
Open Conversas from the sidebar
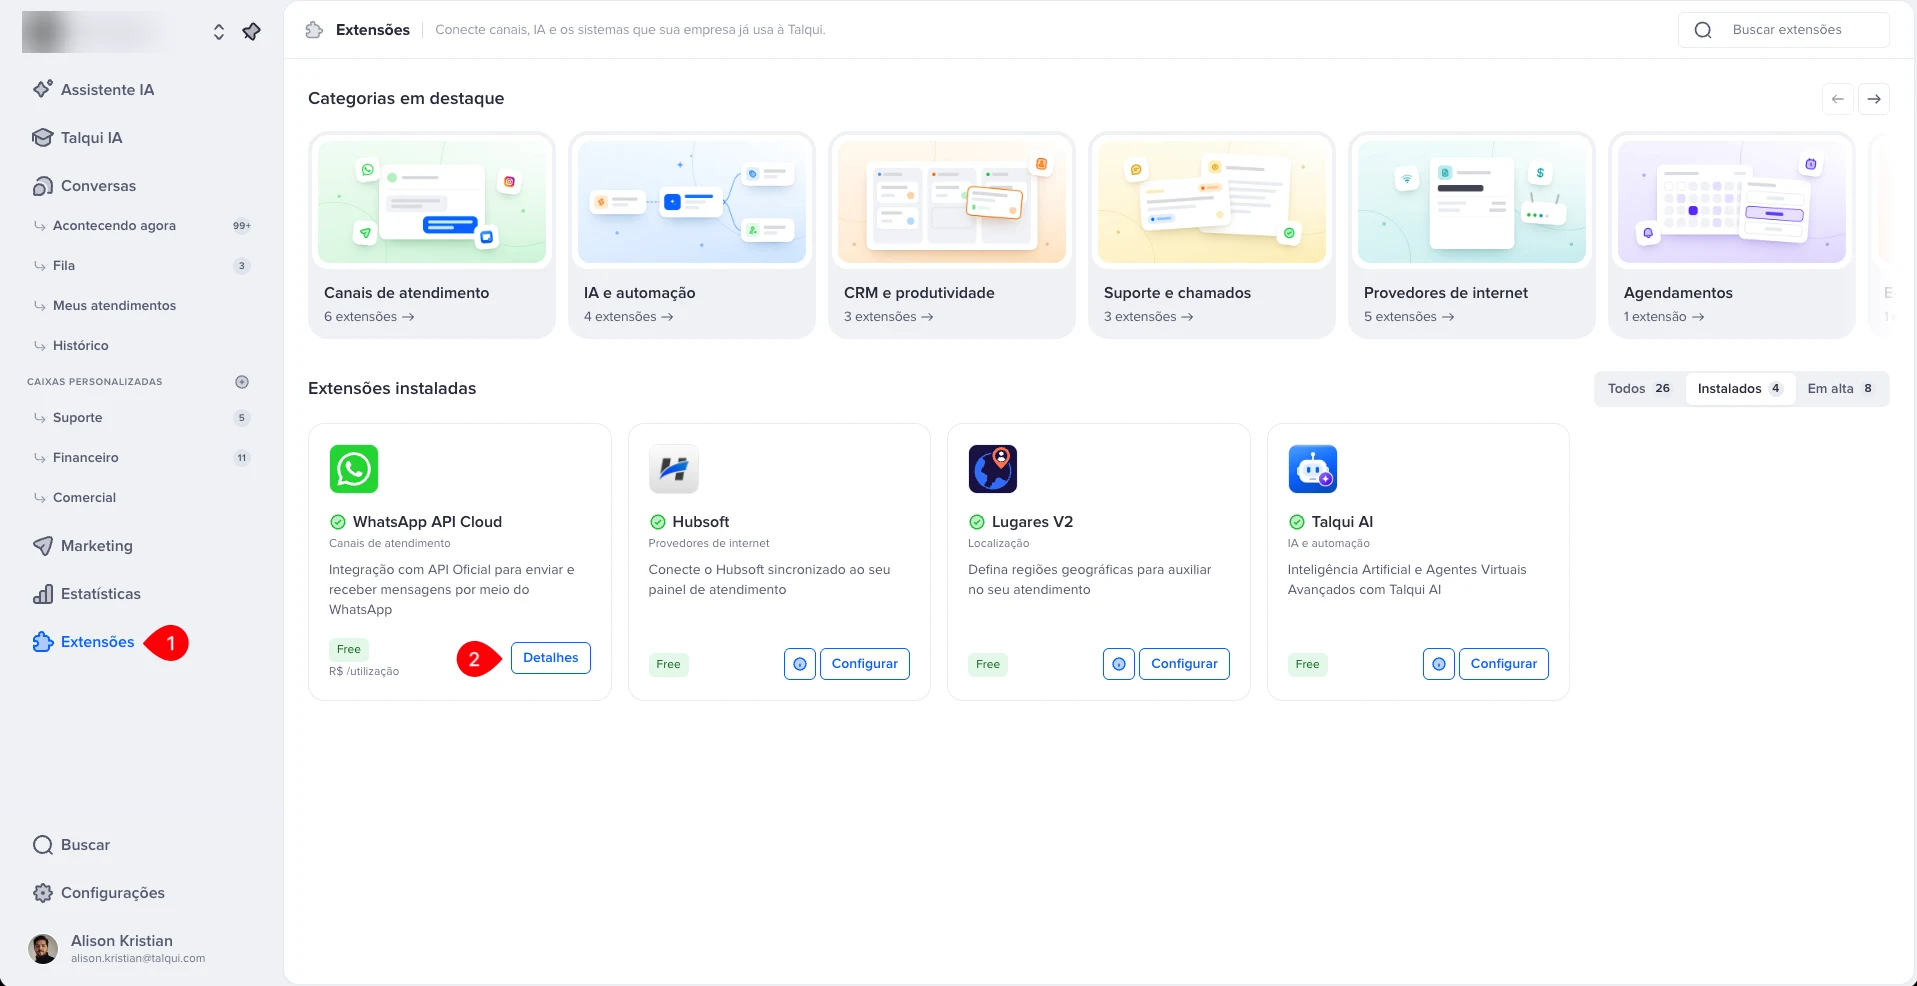tap(84, 186)
